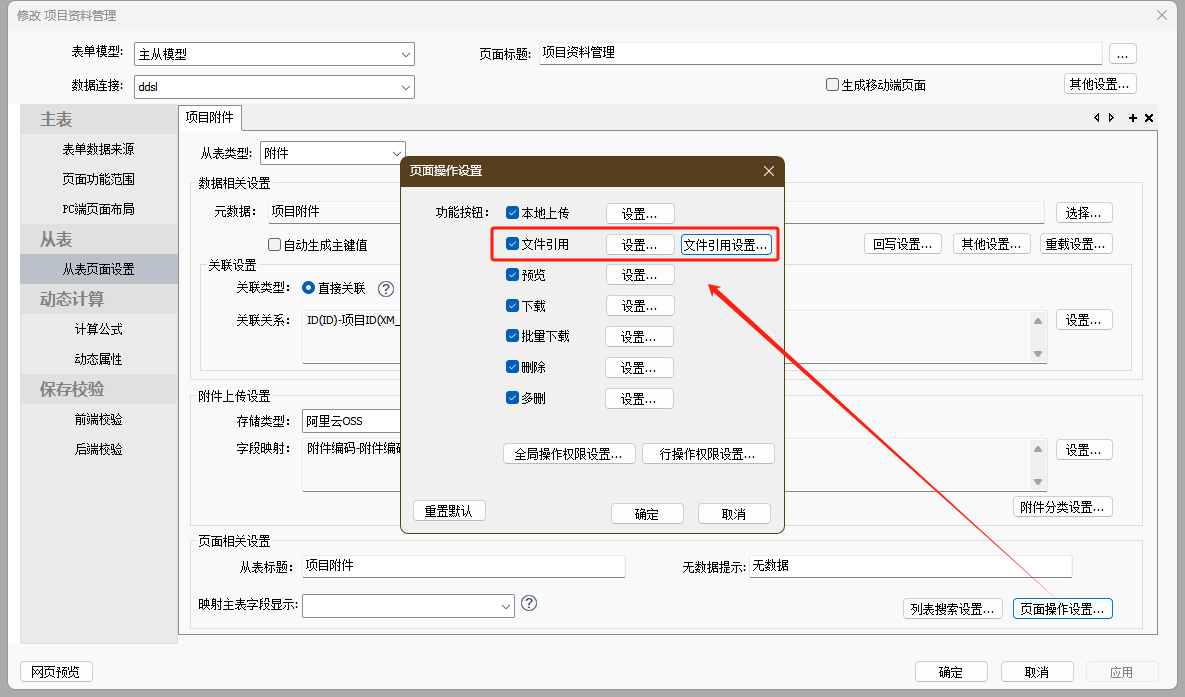This screenshot has height=697, width=1185.
Task: Click the tab strip left arrow
Action: (x=1097, y=118)
